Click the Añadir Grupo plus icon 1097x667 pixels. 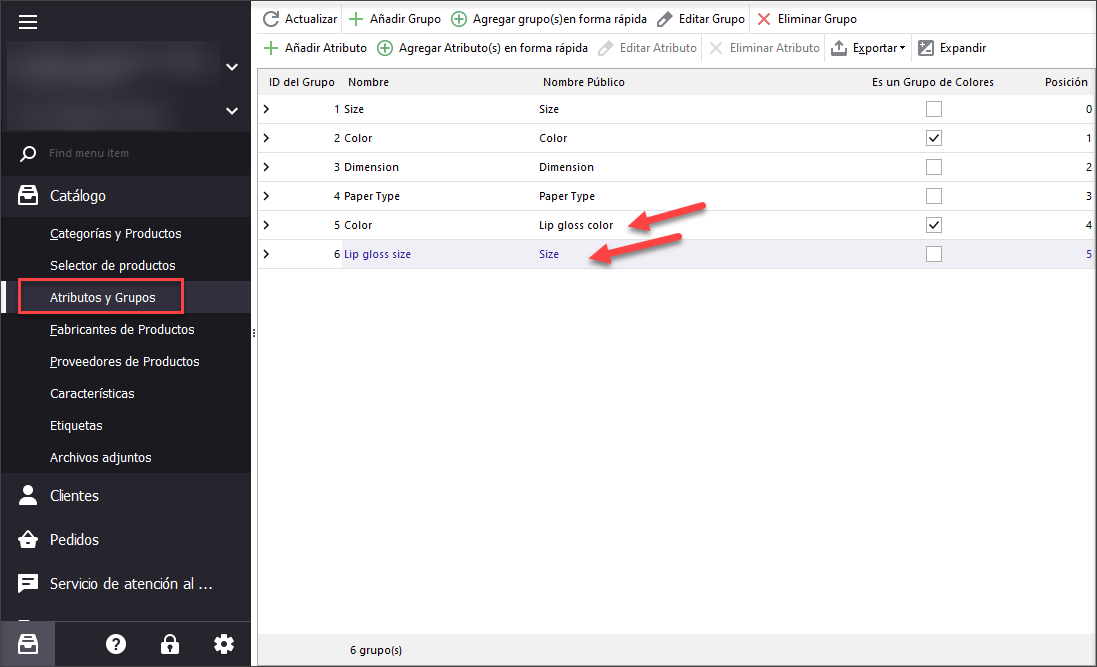tap(356, 19)
